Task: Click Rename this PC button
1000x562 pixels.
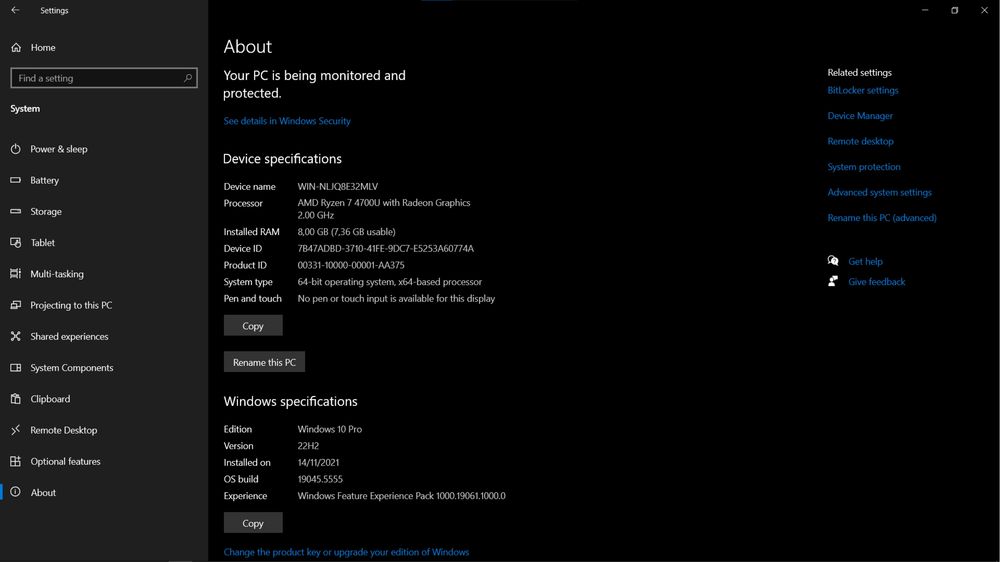Action: click(264, 362)
